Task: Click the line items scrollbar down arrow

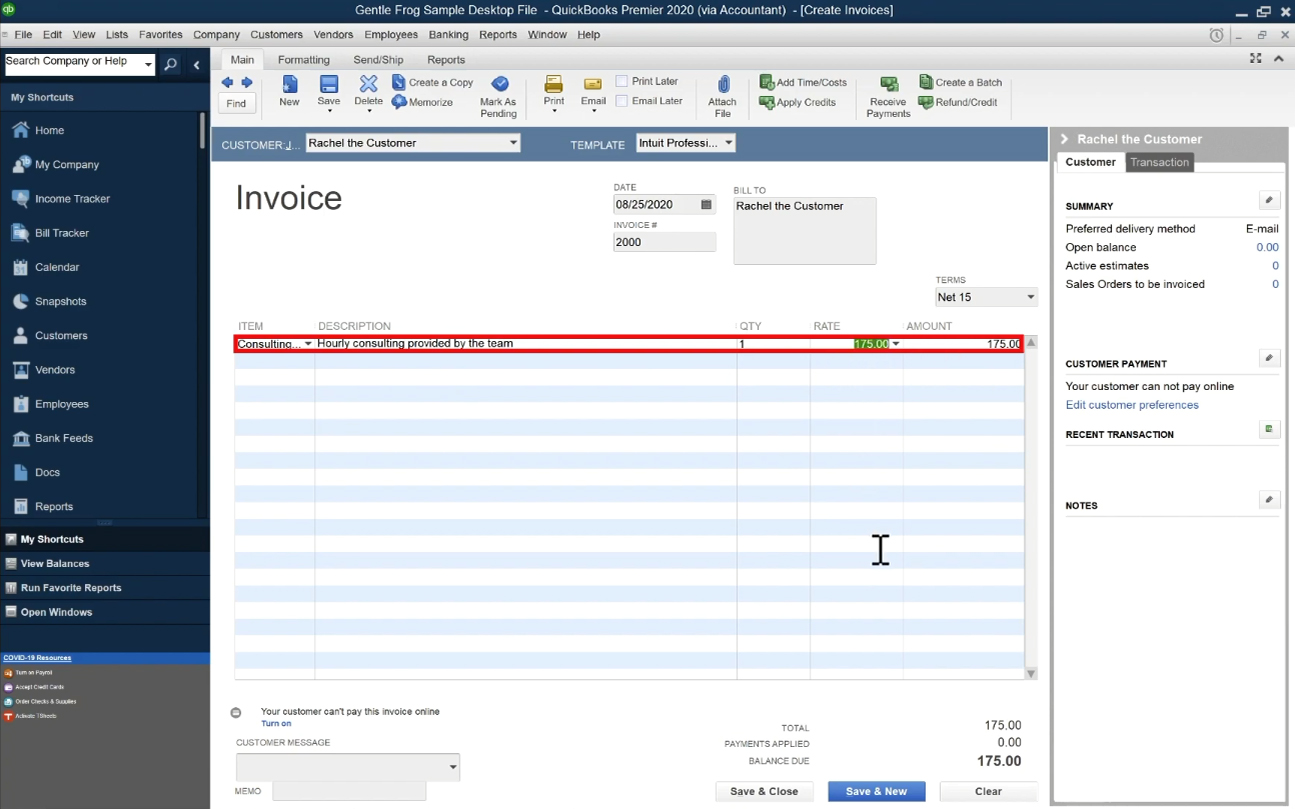Action: [x=1031, y=674]
